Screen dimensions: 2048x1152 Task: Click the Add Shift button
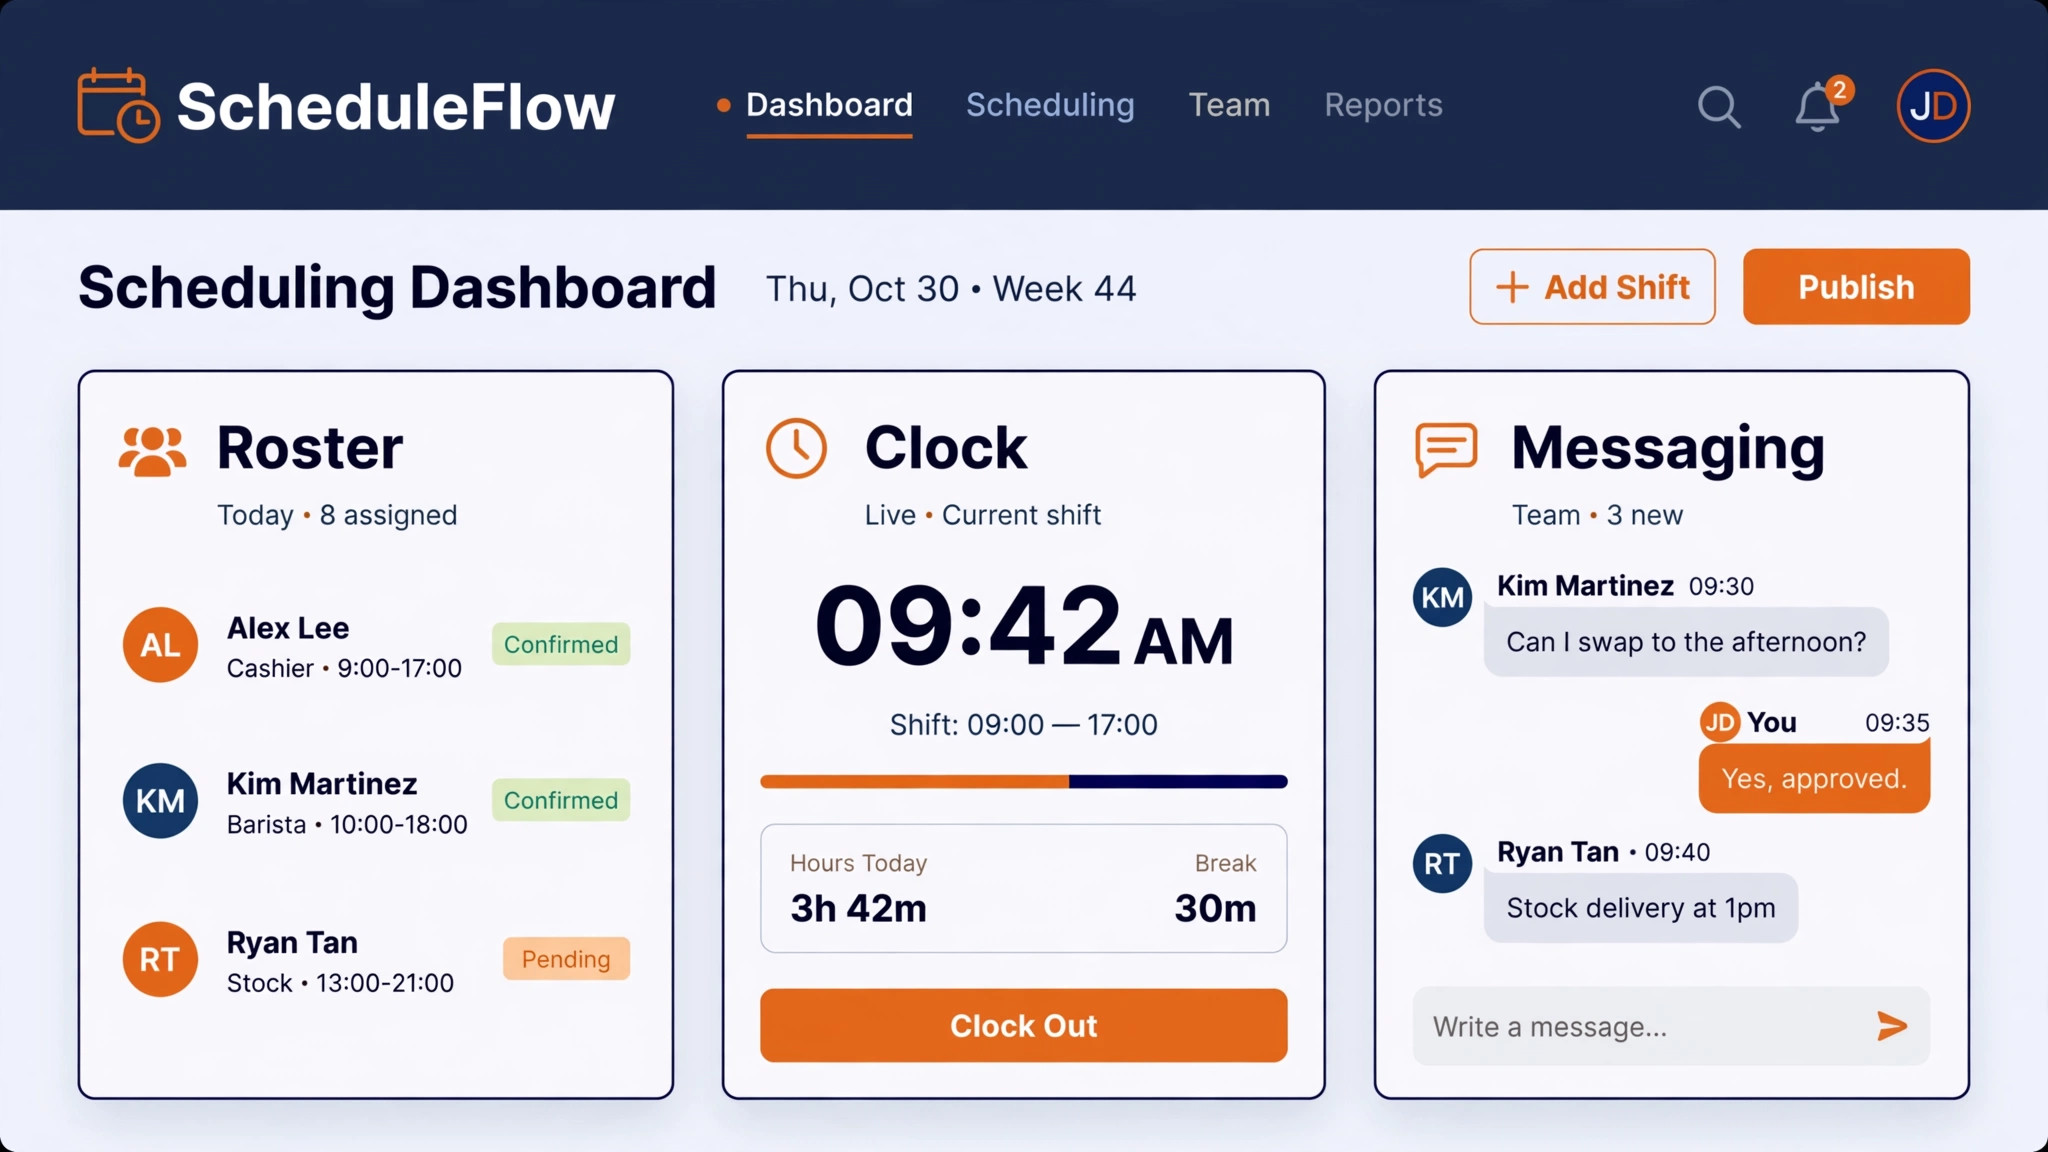(1592, 287)
